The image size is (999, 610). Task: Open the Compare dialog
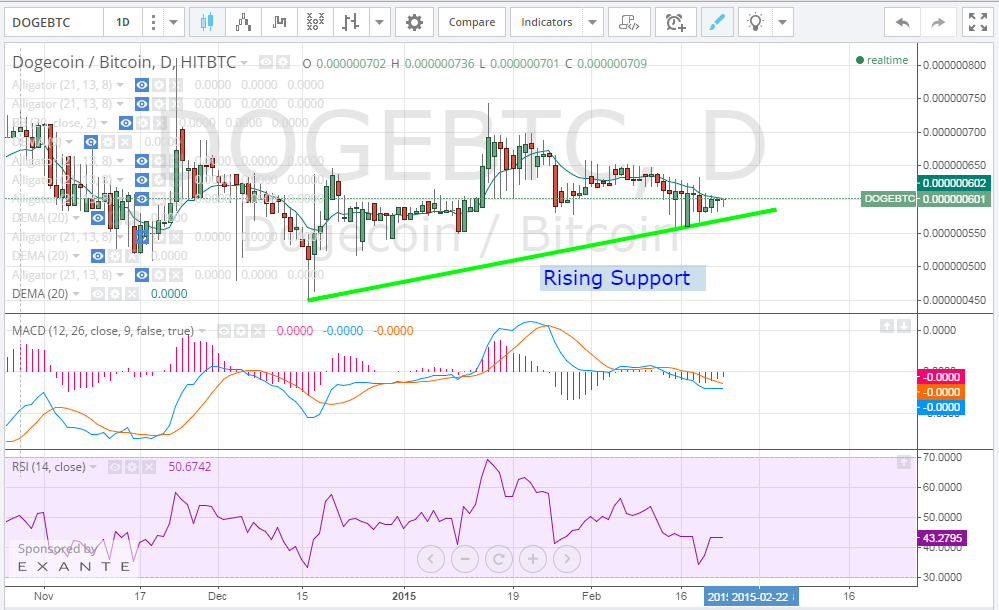tap(471, 21)
